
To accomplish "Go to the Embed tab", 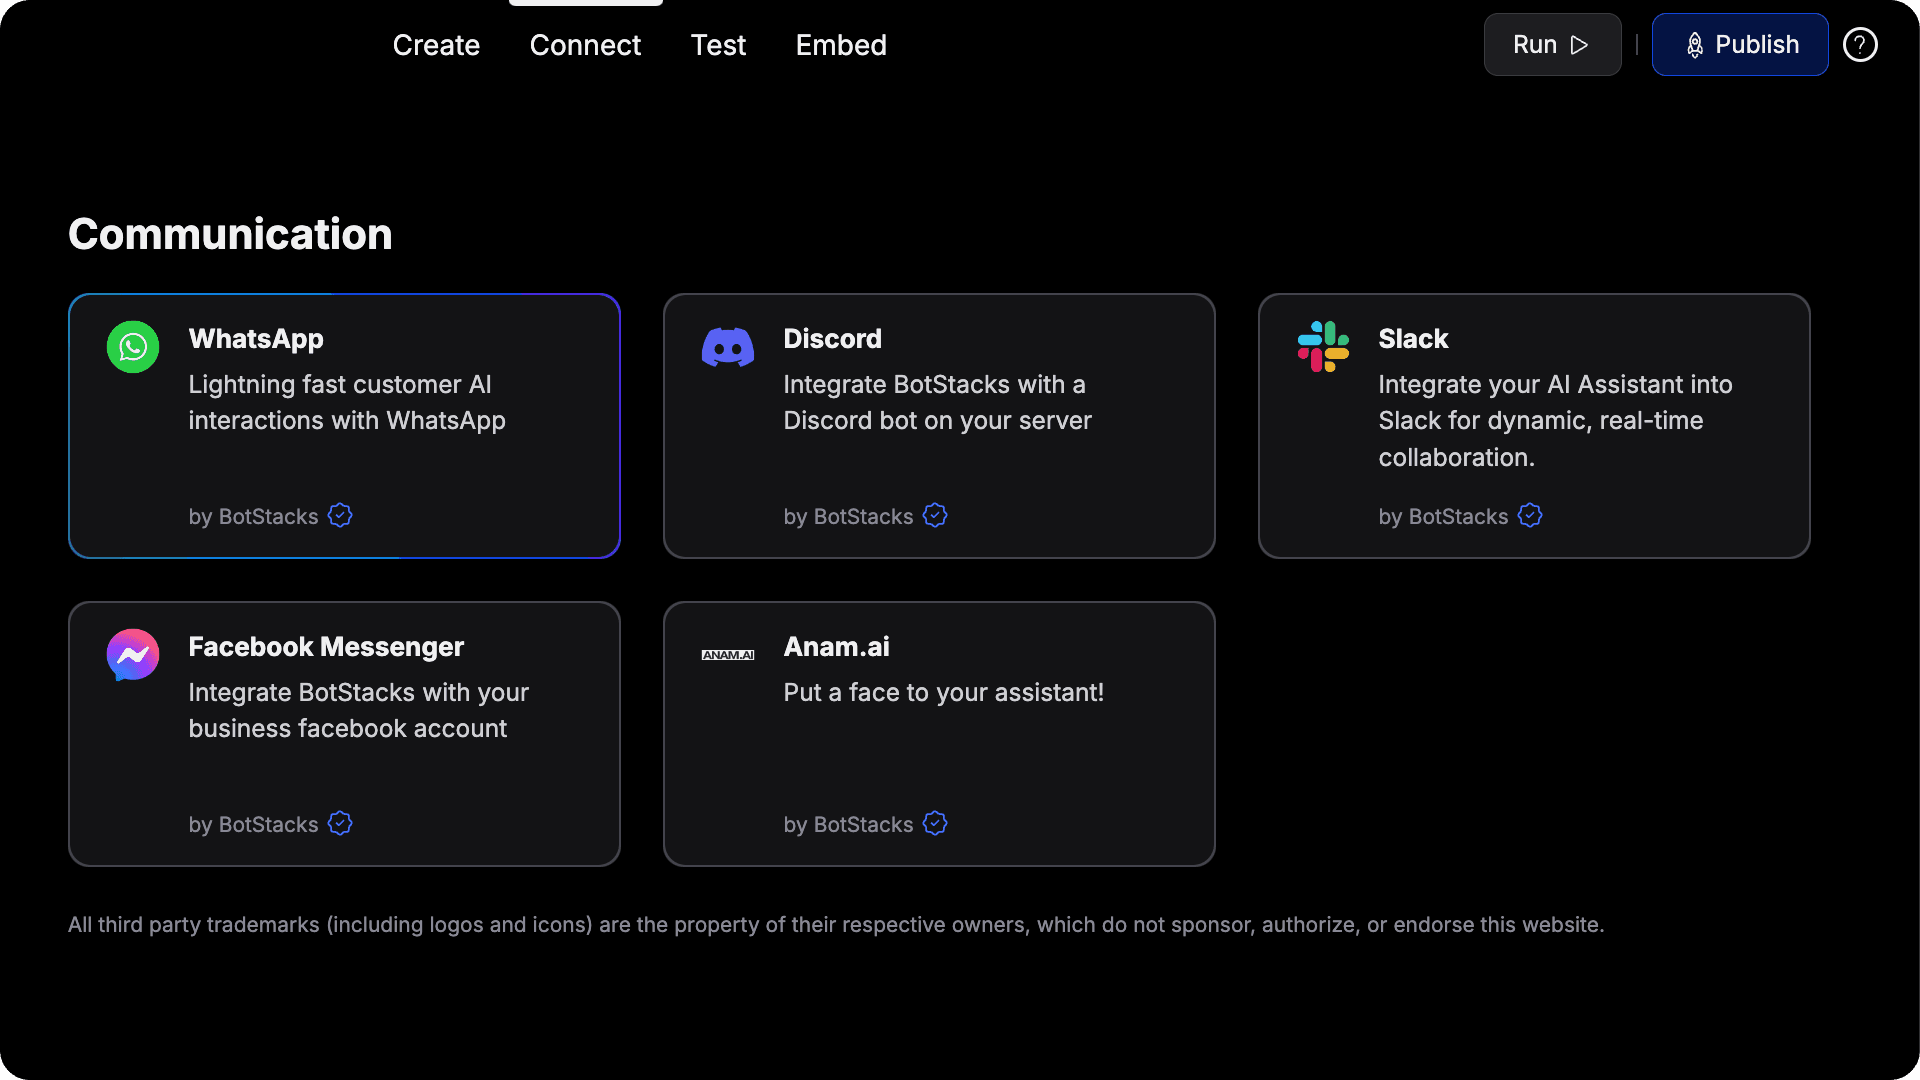I will coord(841,45).
